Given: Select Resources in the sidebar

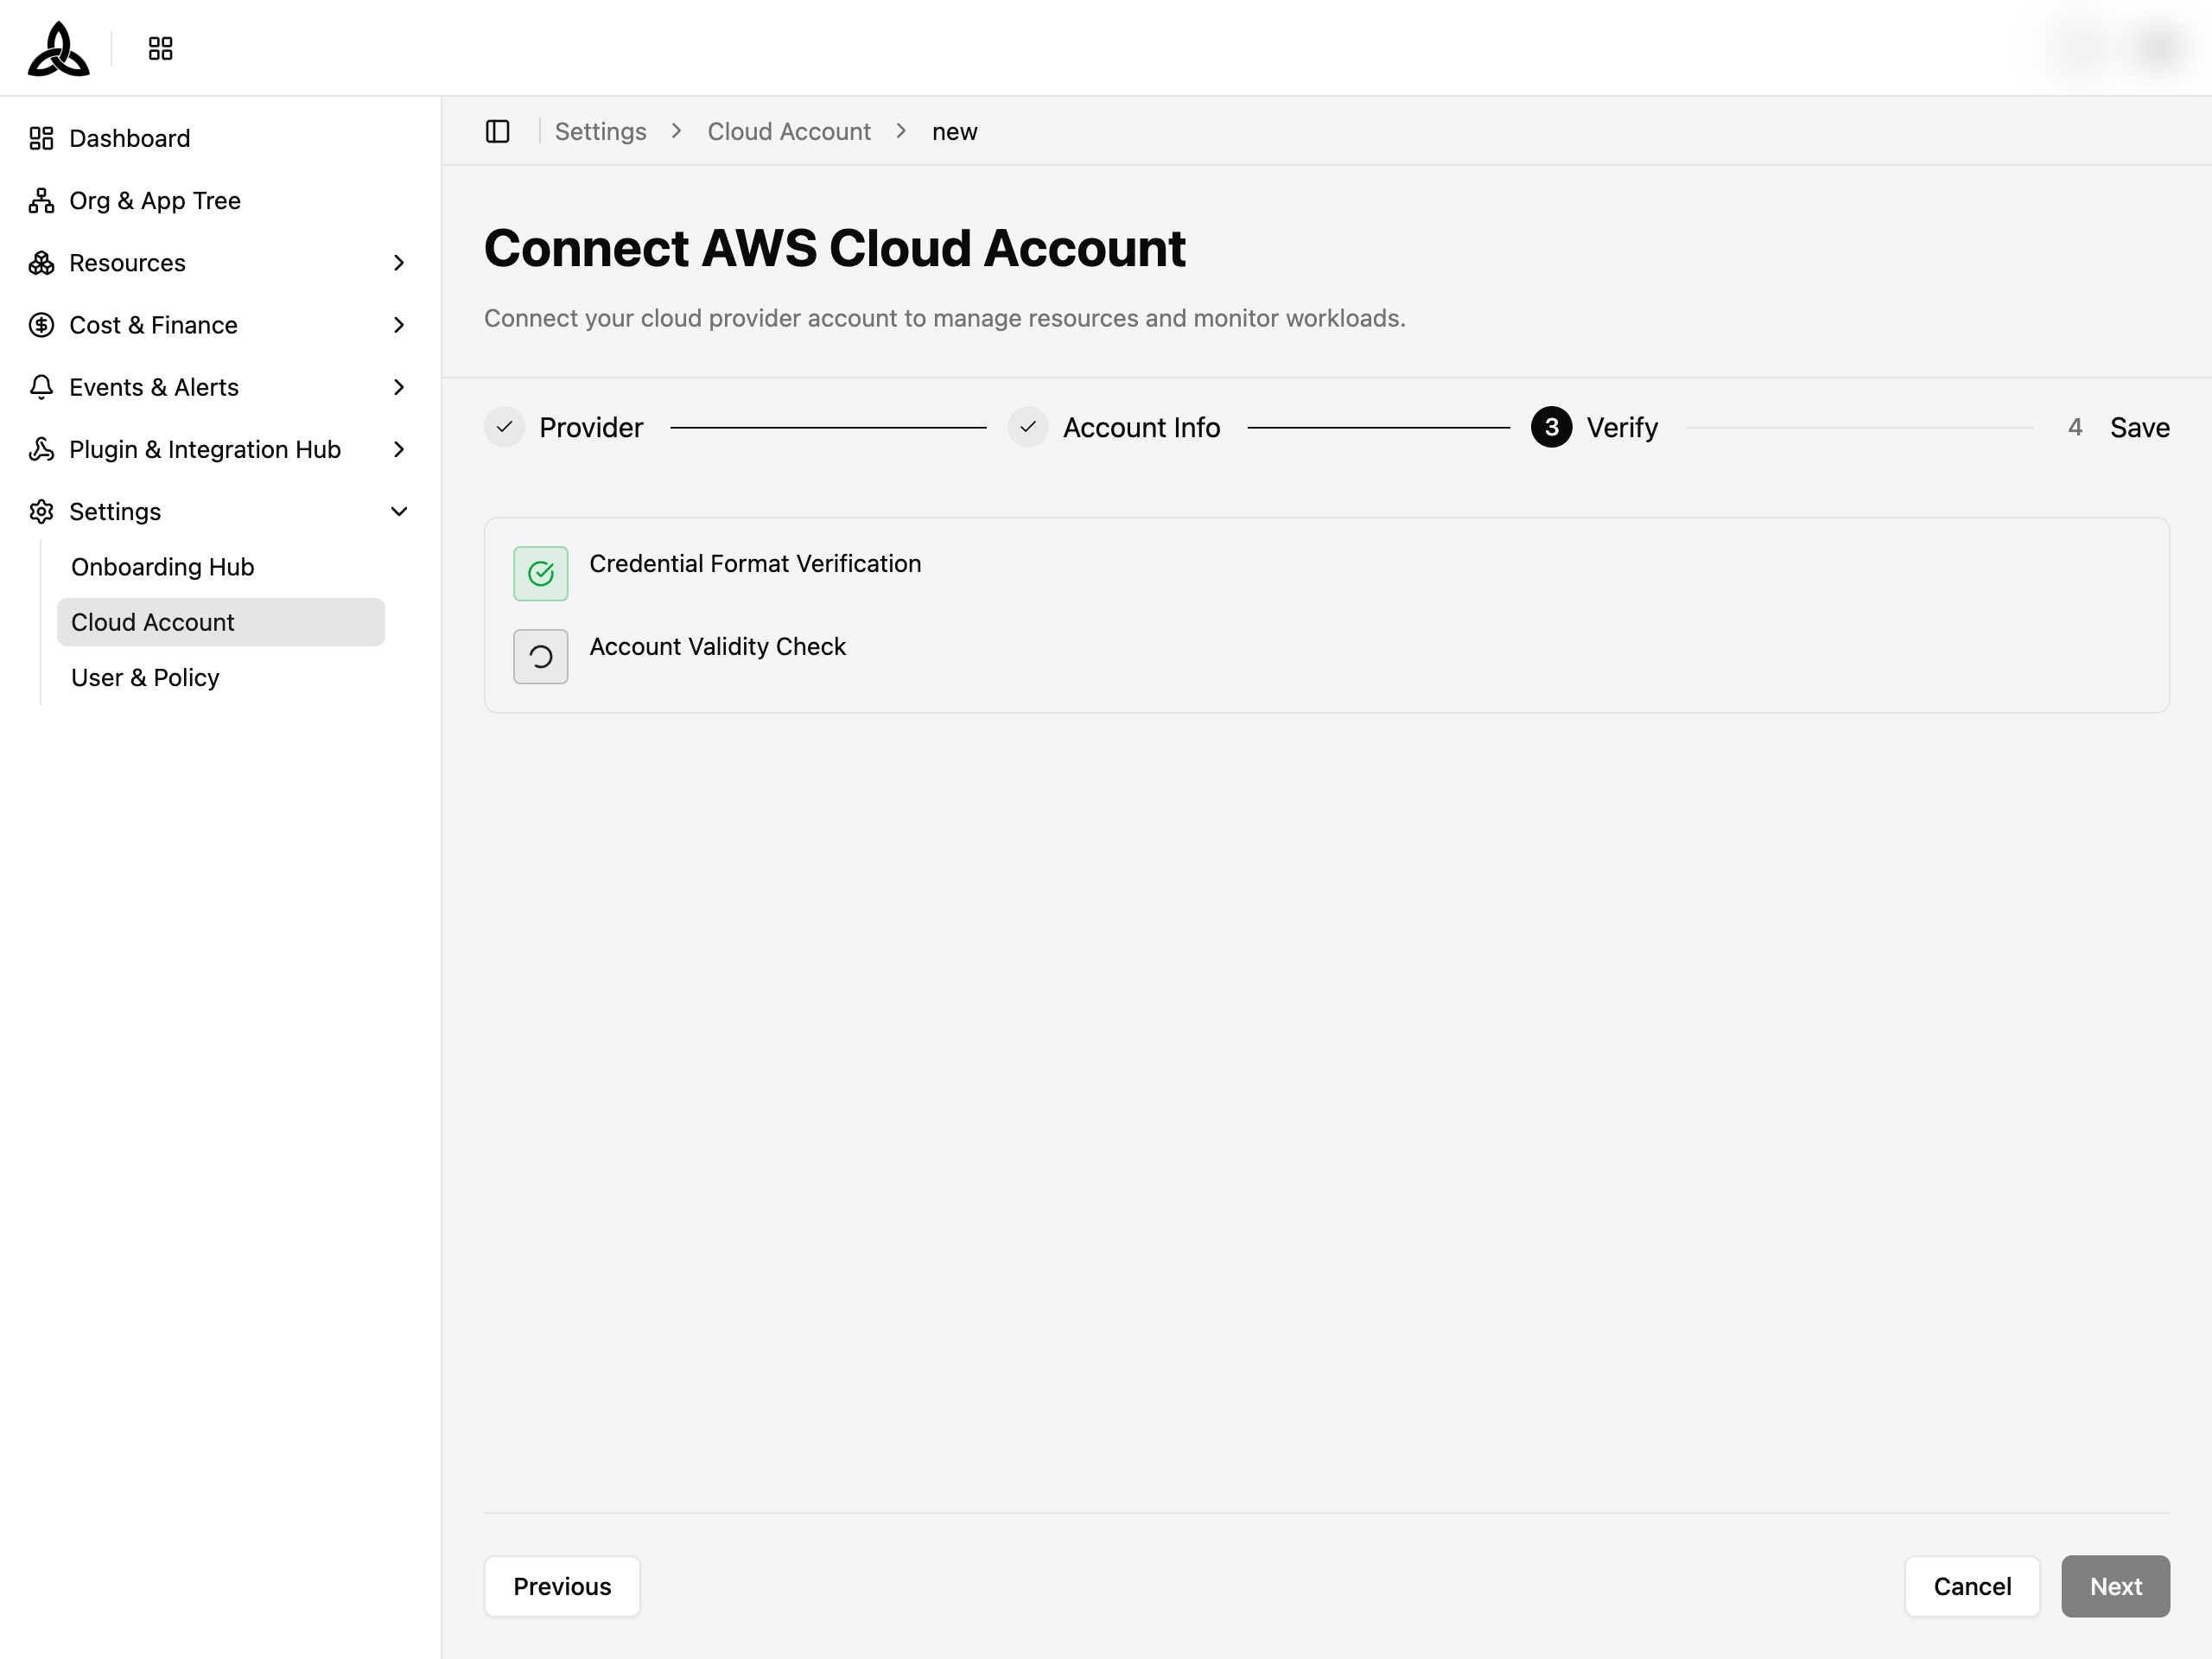Looking at the screenshot, I should pos(220,263).
